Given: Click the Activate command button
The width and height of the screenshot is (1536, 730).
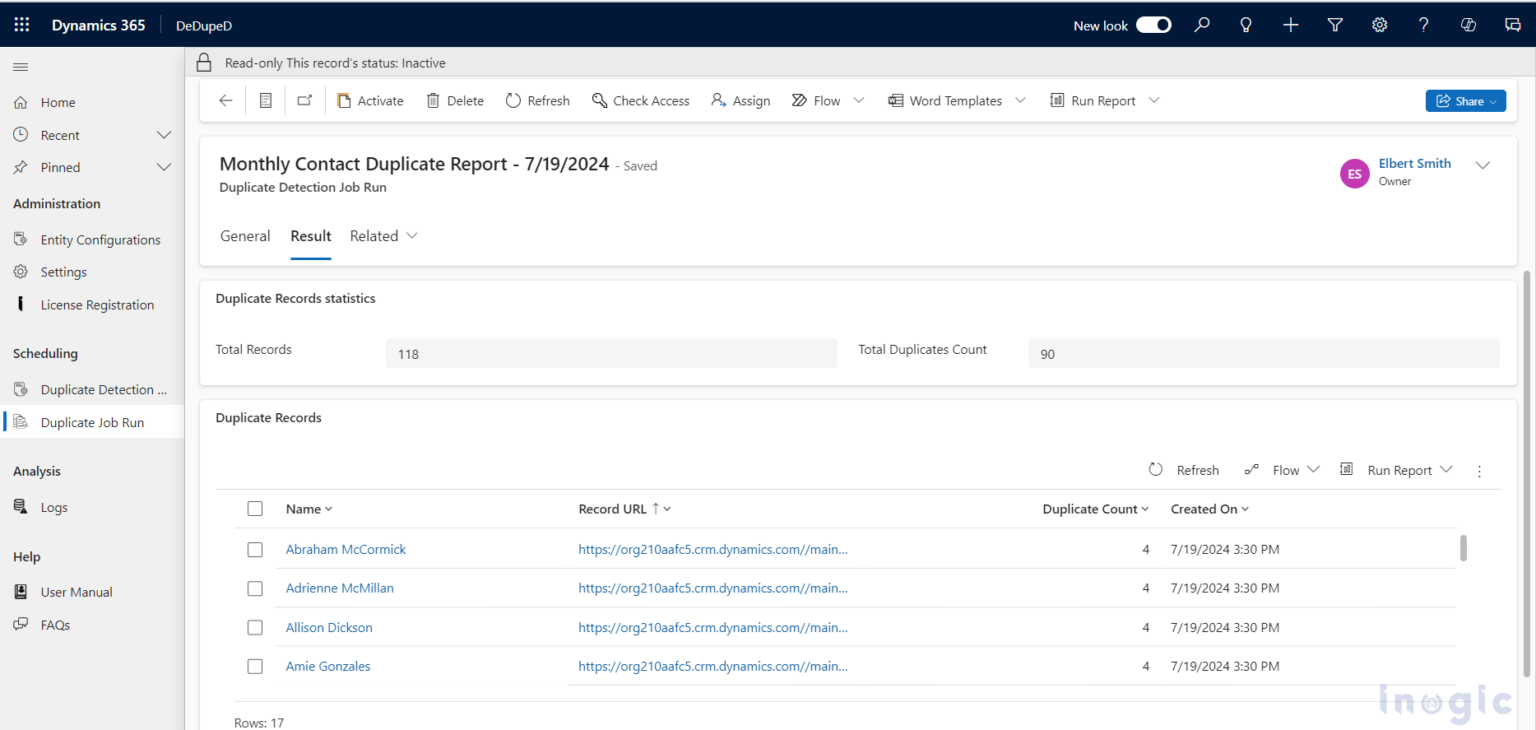Looking at the screenshot, I should [x=371, y=100].
